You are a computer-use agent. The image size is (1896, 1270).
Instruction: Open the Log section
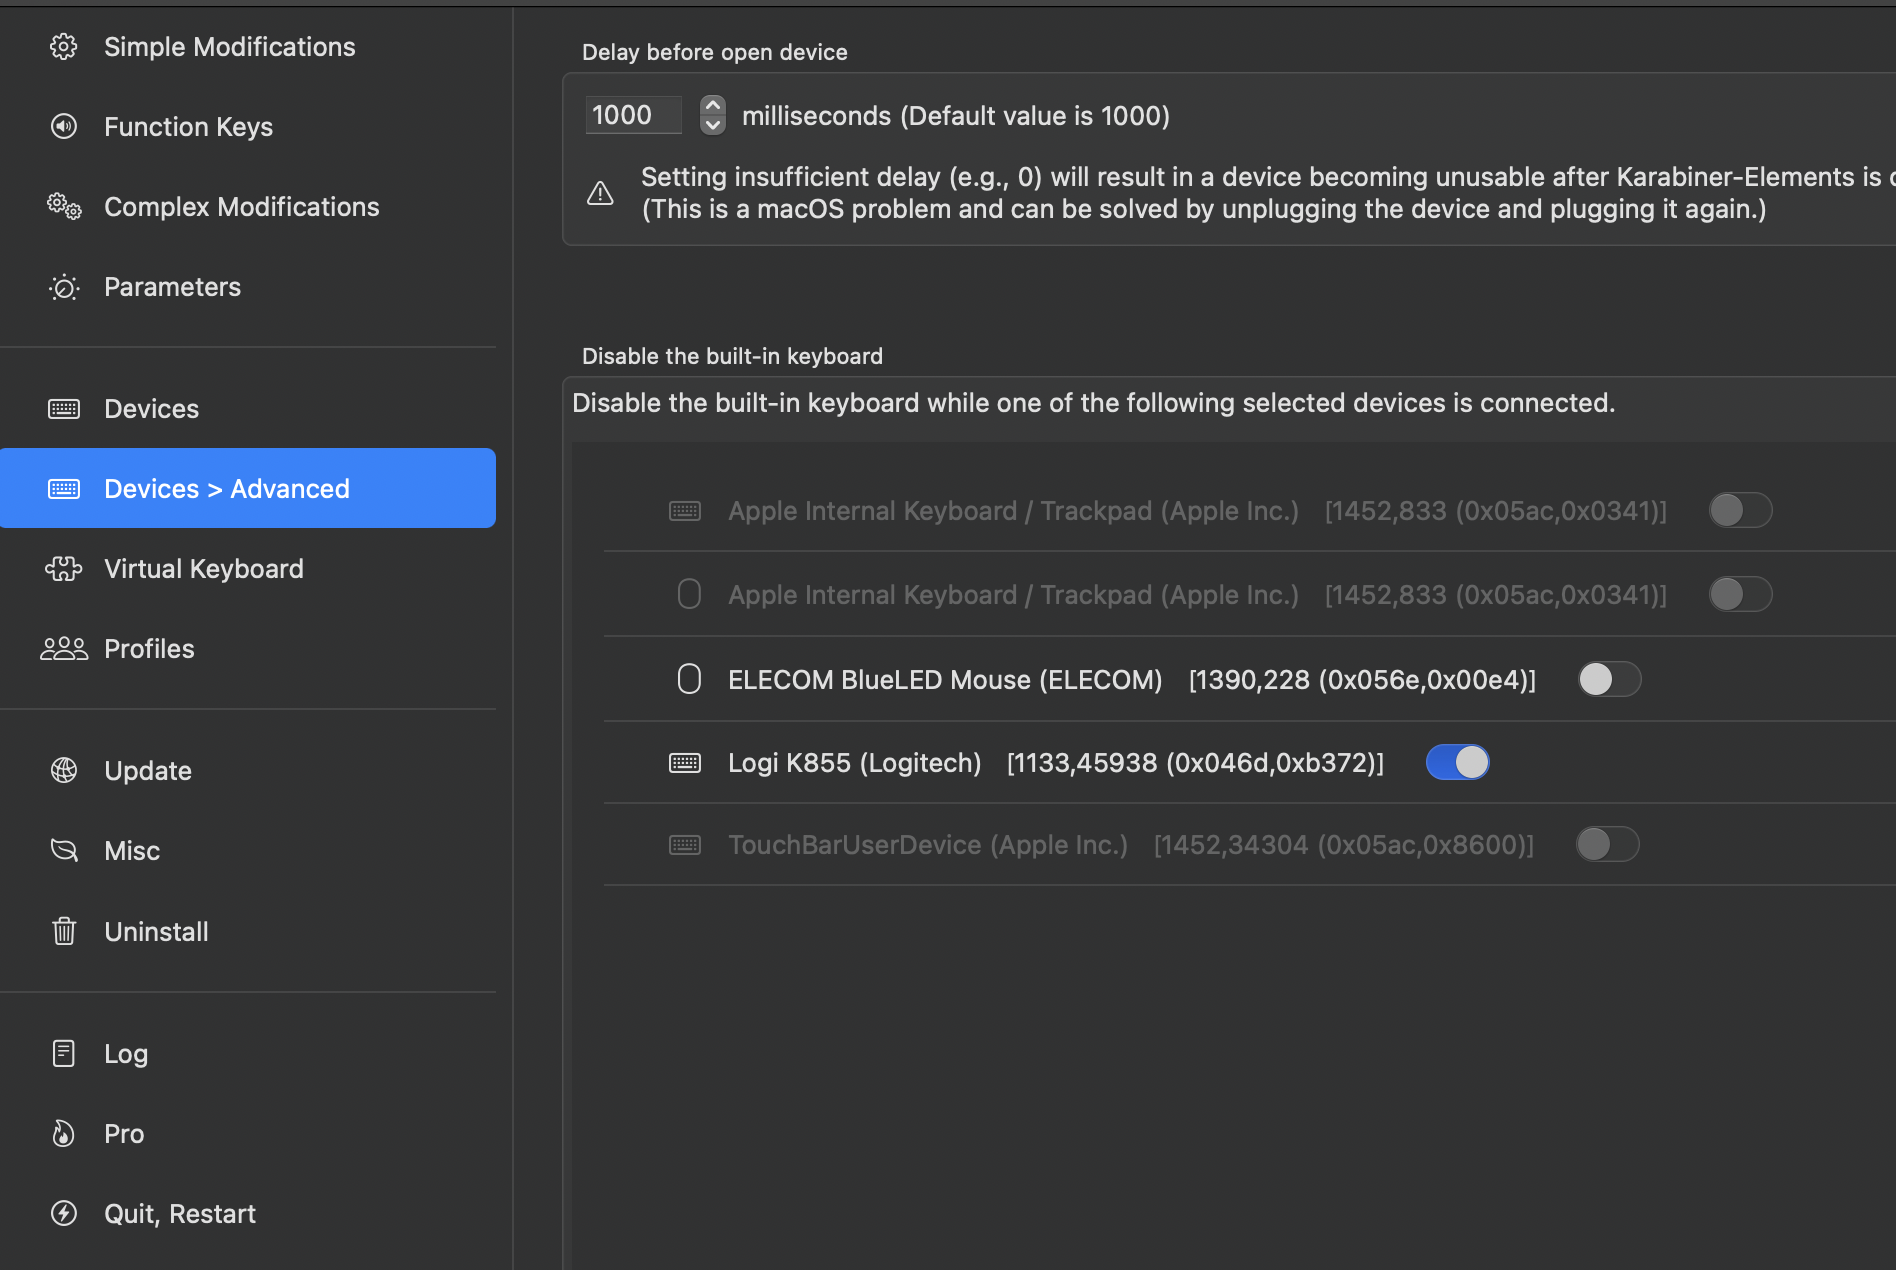pyautogui.click(x=126, y=1054)
